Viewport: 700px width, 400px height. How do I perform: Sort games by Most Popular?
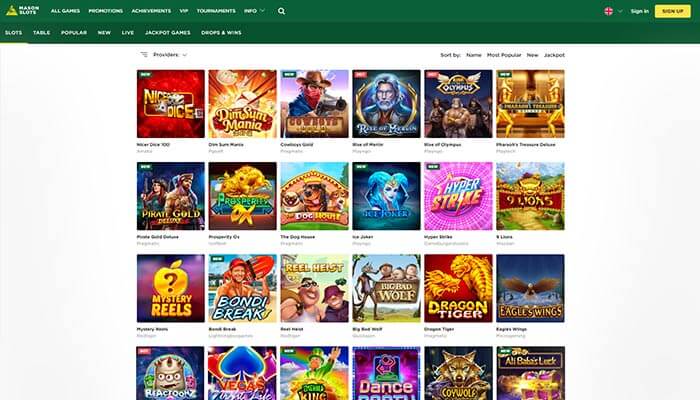(504, 55)
